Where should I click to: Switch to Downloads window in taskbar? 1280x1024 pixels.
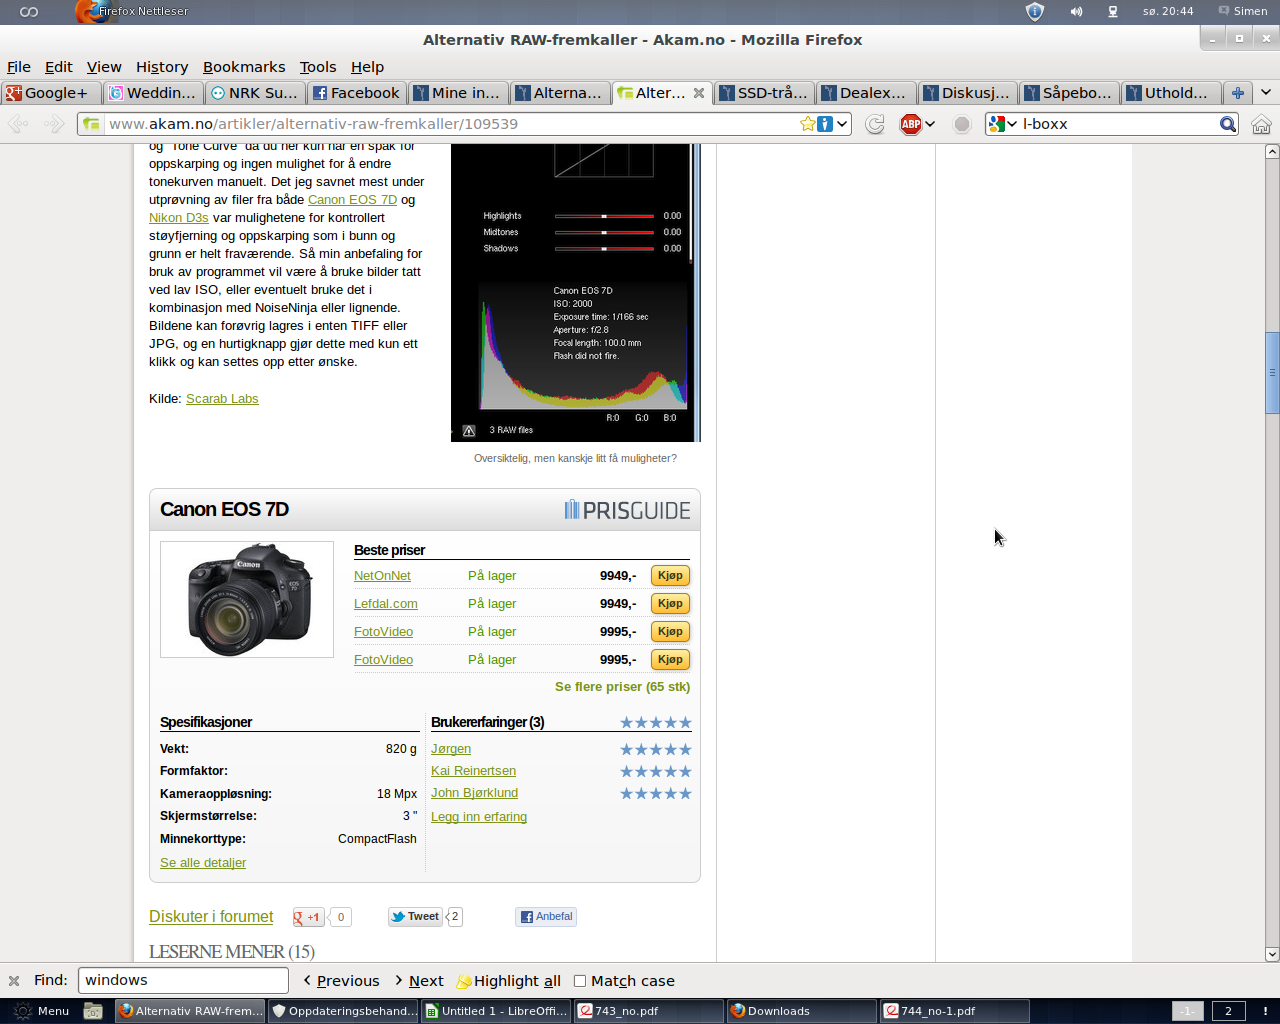click(x=800, y=1011)
